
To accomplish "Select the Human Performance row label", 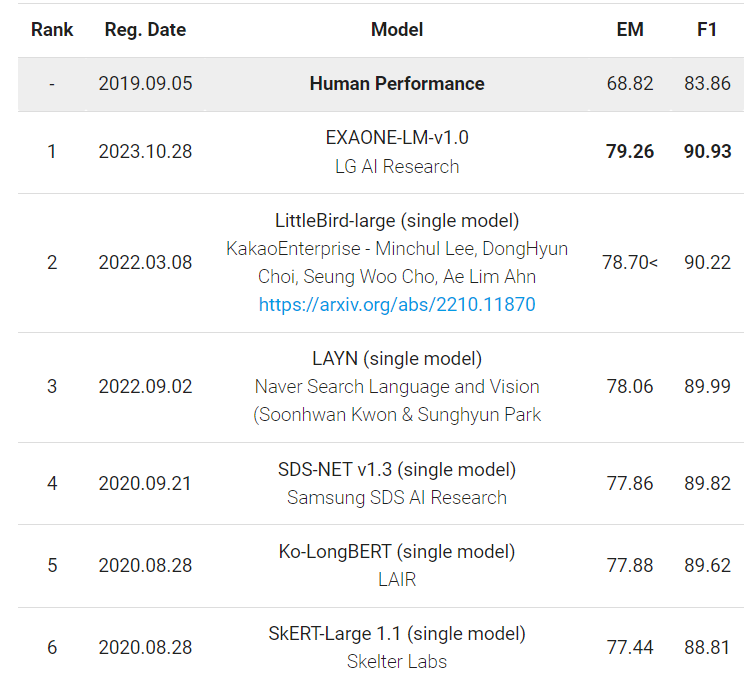I will click(x=397, y=84).
